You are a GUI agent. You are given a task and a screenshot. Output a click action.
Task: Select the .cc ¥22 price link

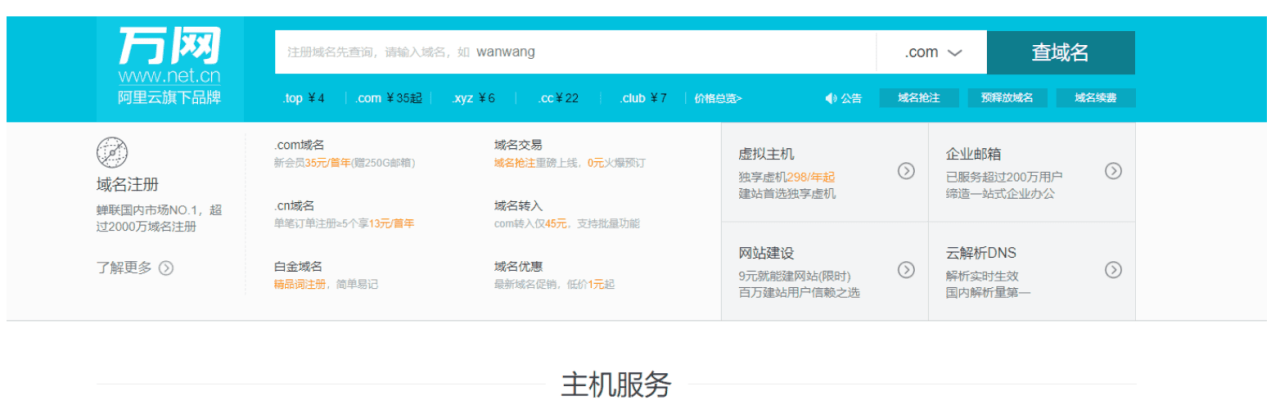558,98
